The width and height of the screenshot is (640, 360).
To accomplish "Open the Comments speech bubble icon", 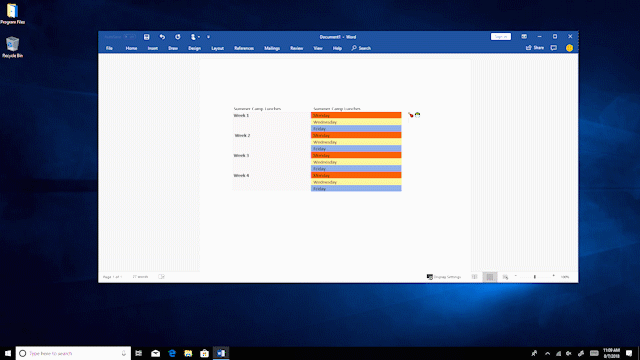I will 554,48.
